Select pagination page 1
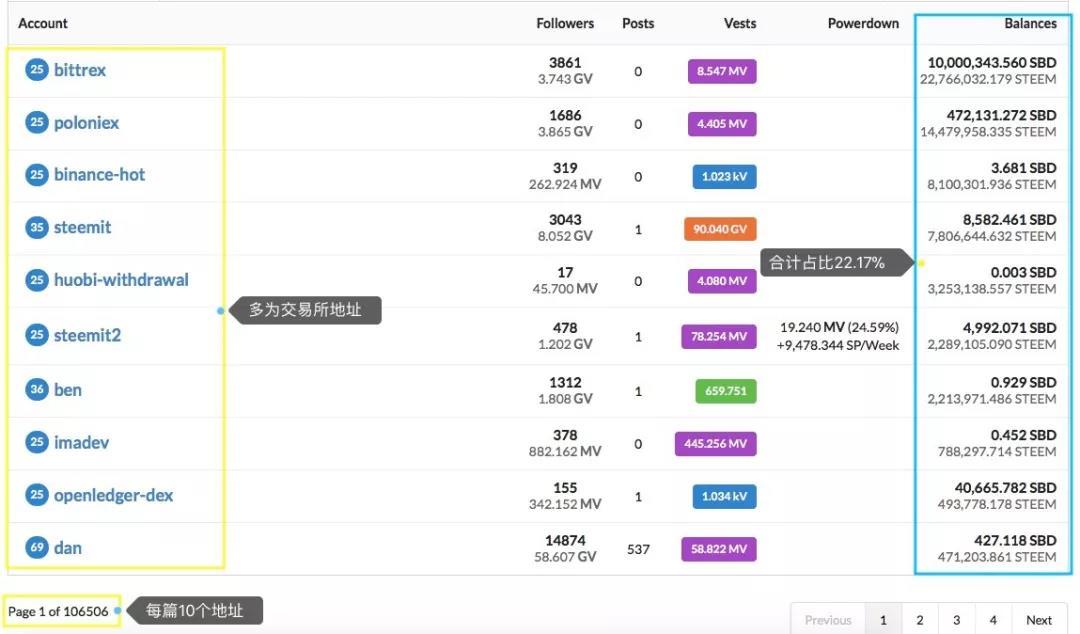Viewport: 1080px width, 634px height. (883, 620)
